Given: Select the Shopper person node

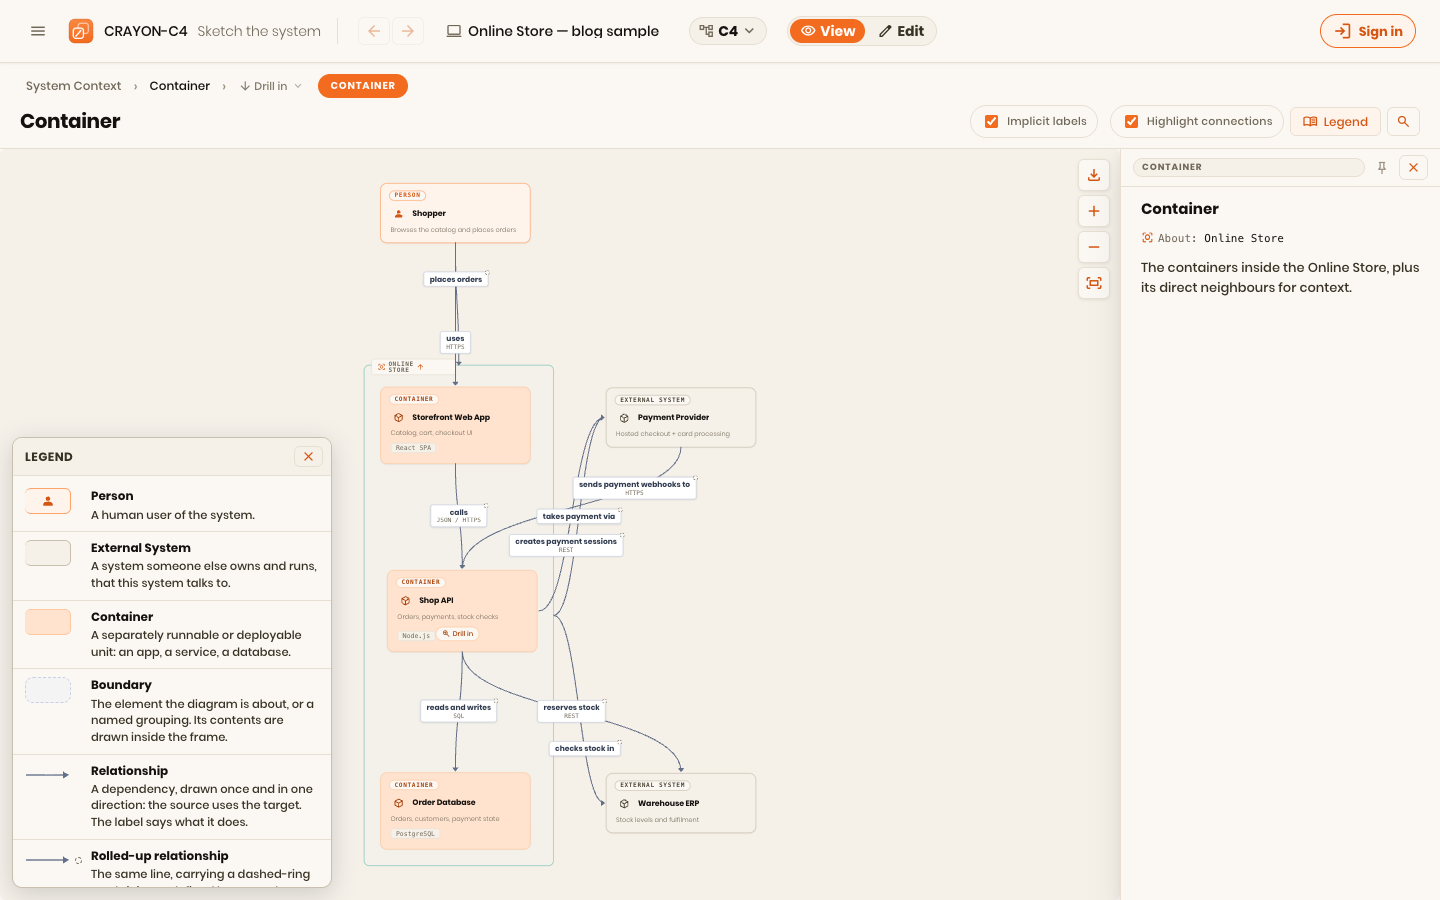Looking at the screenshot, I should tap(455, 213).
